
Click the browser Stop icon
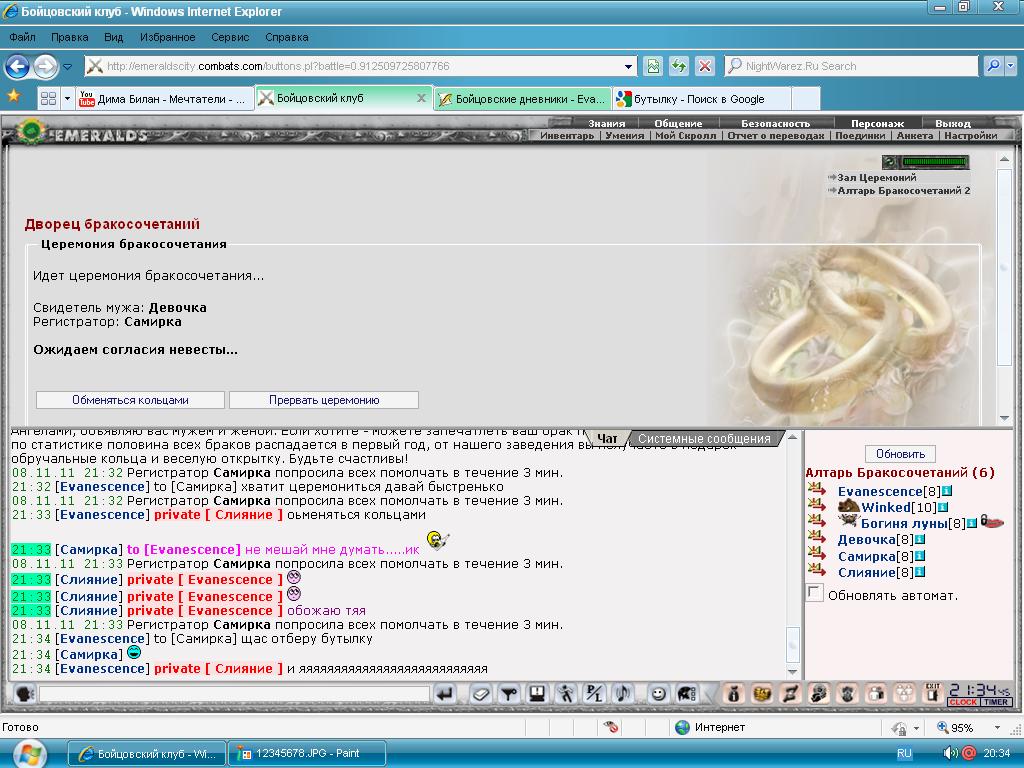(705, 65)
